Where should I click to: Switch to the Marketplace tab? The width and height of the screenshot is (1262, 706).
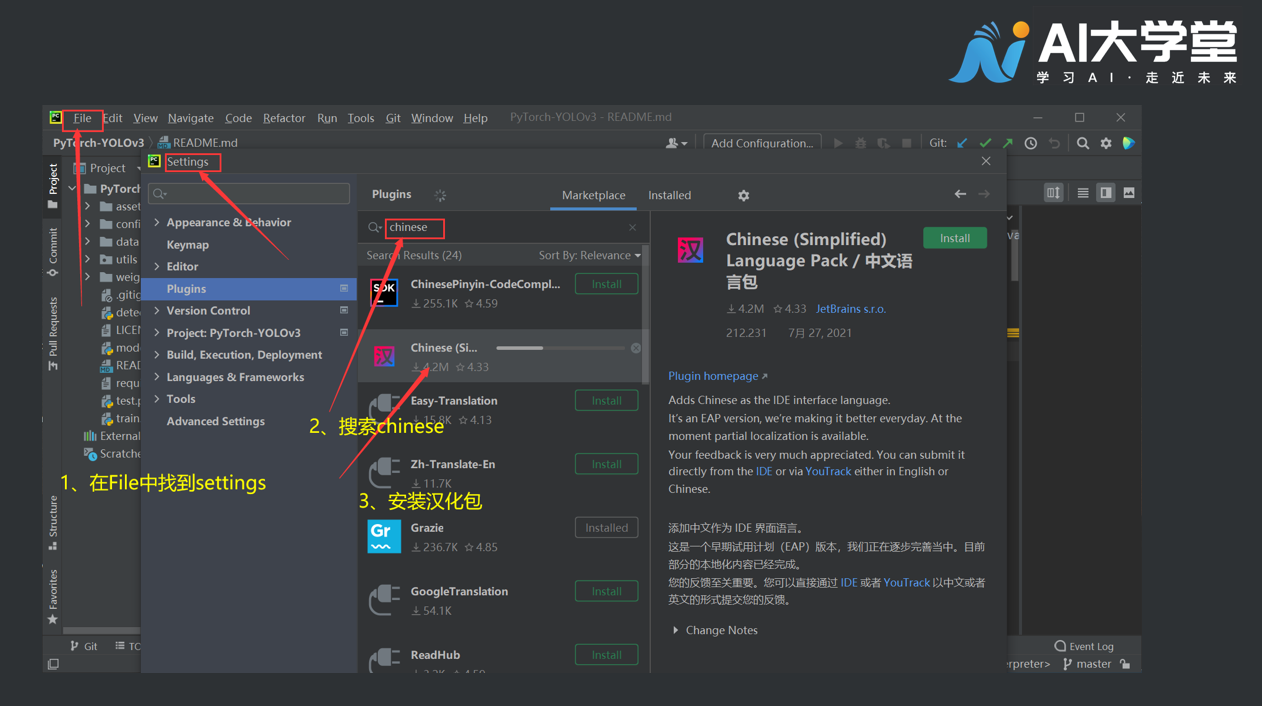(593, 195)
